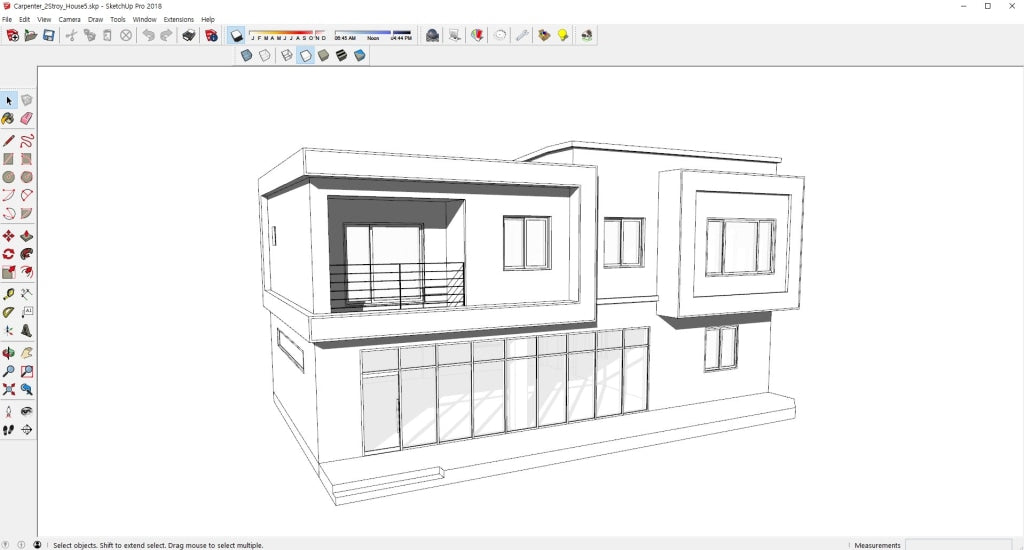Select the Arc tool
Screen dimensions: 1024x550
point(8,195)
